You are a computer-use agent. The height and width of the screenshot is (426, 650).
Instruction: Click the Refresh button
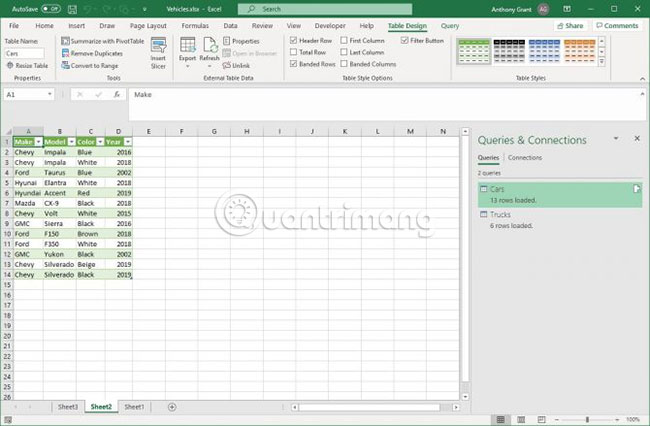pyautogui.click(x=209, y=53)
